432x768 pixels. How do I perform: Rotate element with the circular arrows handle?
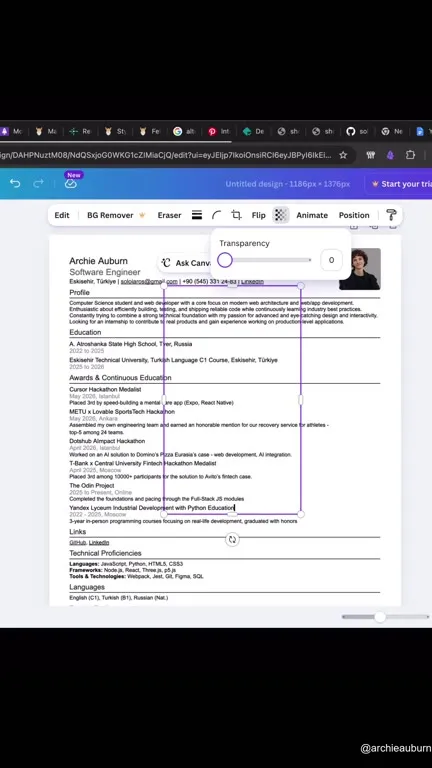(x=232, y=539)
